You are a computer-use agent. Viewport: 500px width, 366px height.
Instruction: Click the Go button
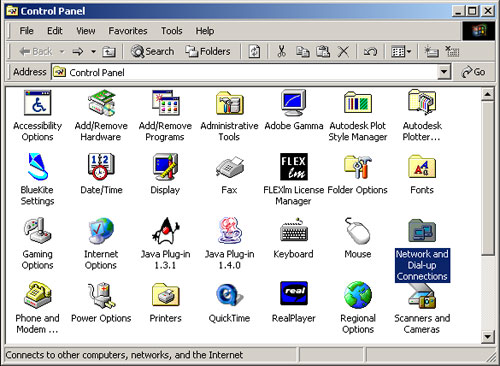click(x=473, y=72)
